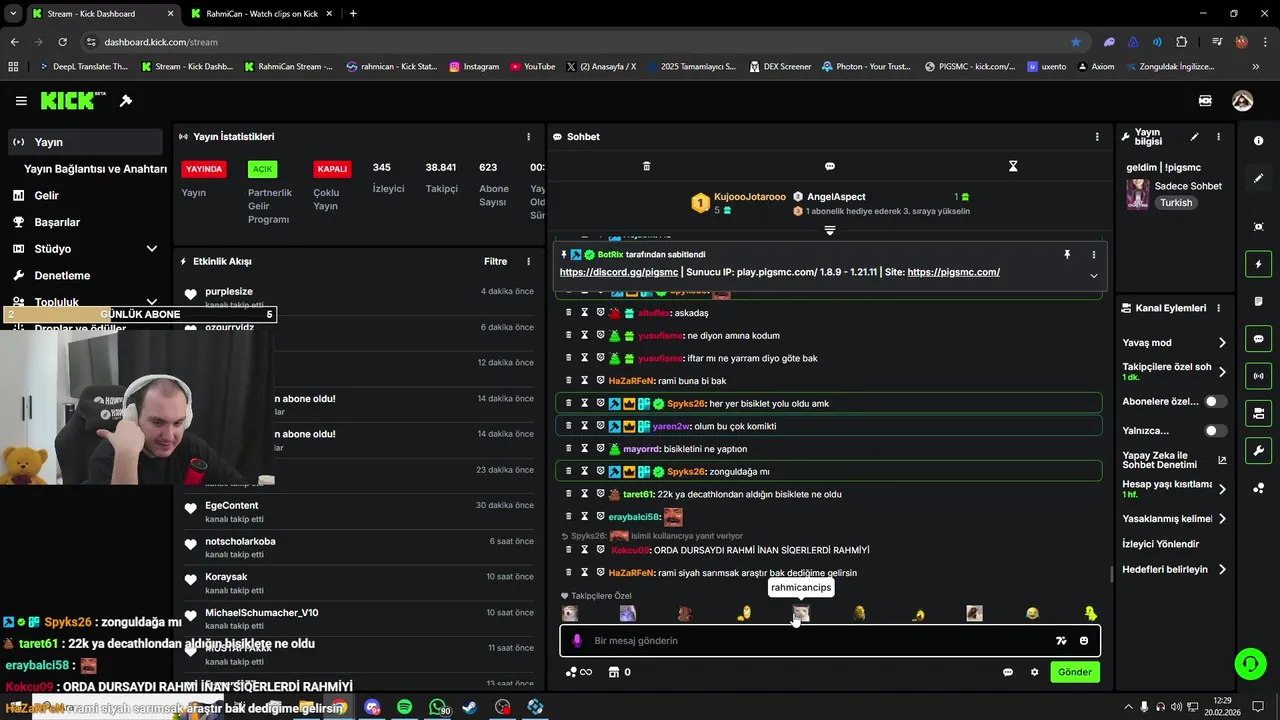Open the YouTube bookmark
The image size is (1280, 720).
click(533, 67)
